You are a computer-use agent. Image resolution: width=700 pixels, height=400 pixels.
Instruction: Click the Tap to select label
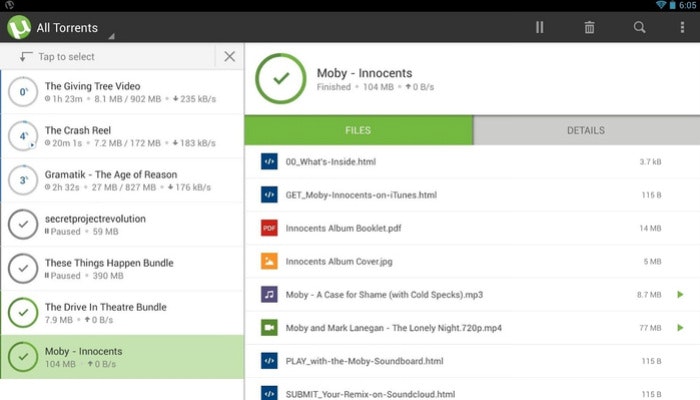(x=67, y=57)
